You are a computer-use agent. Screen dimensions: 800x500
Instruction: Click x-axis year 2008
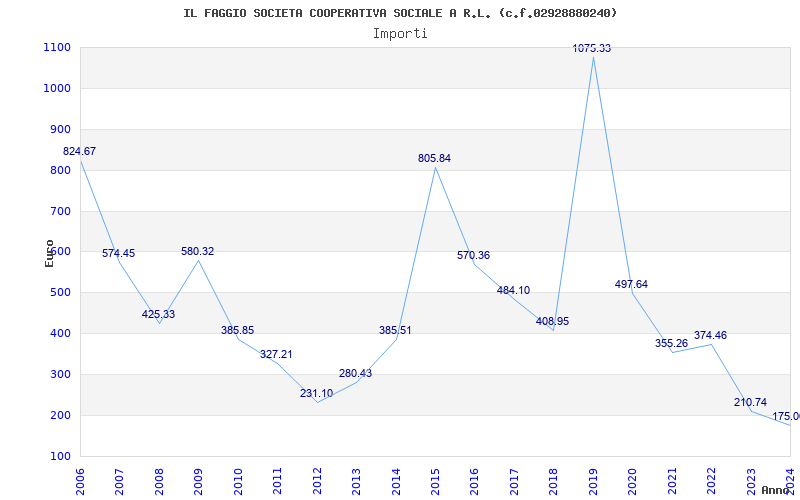(x=159, y=481)
